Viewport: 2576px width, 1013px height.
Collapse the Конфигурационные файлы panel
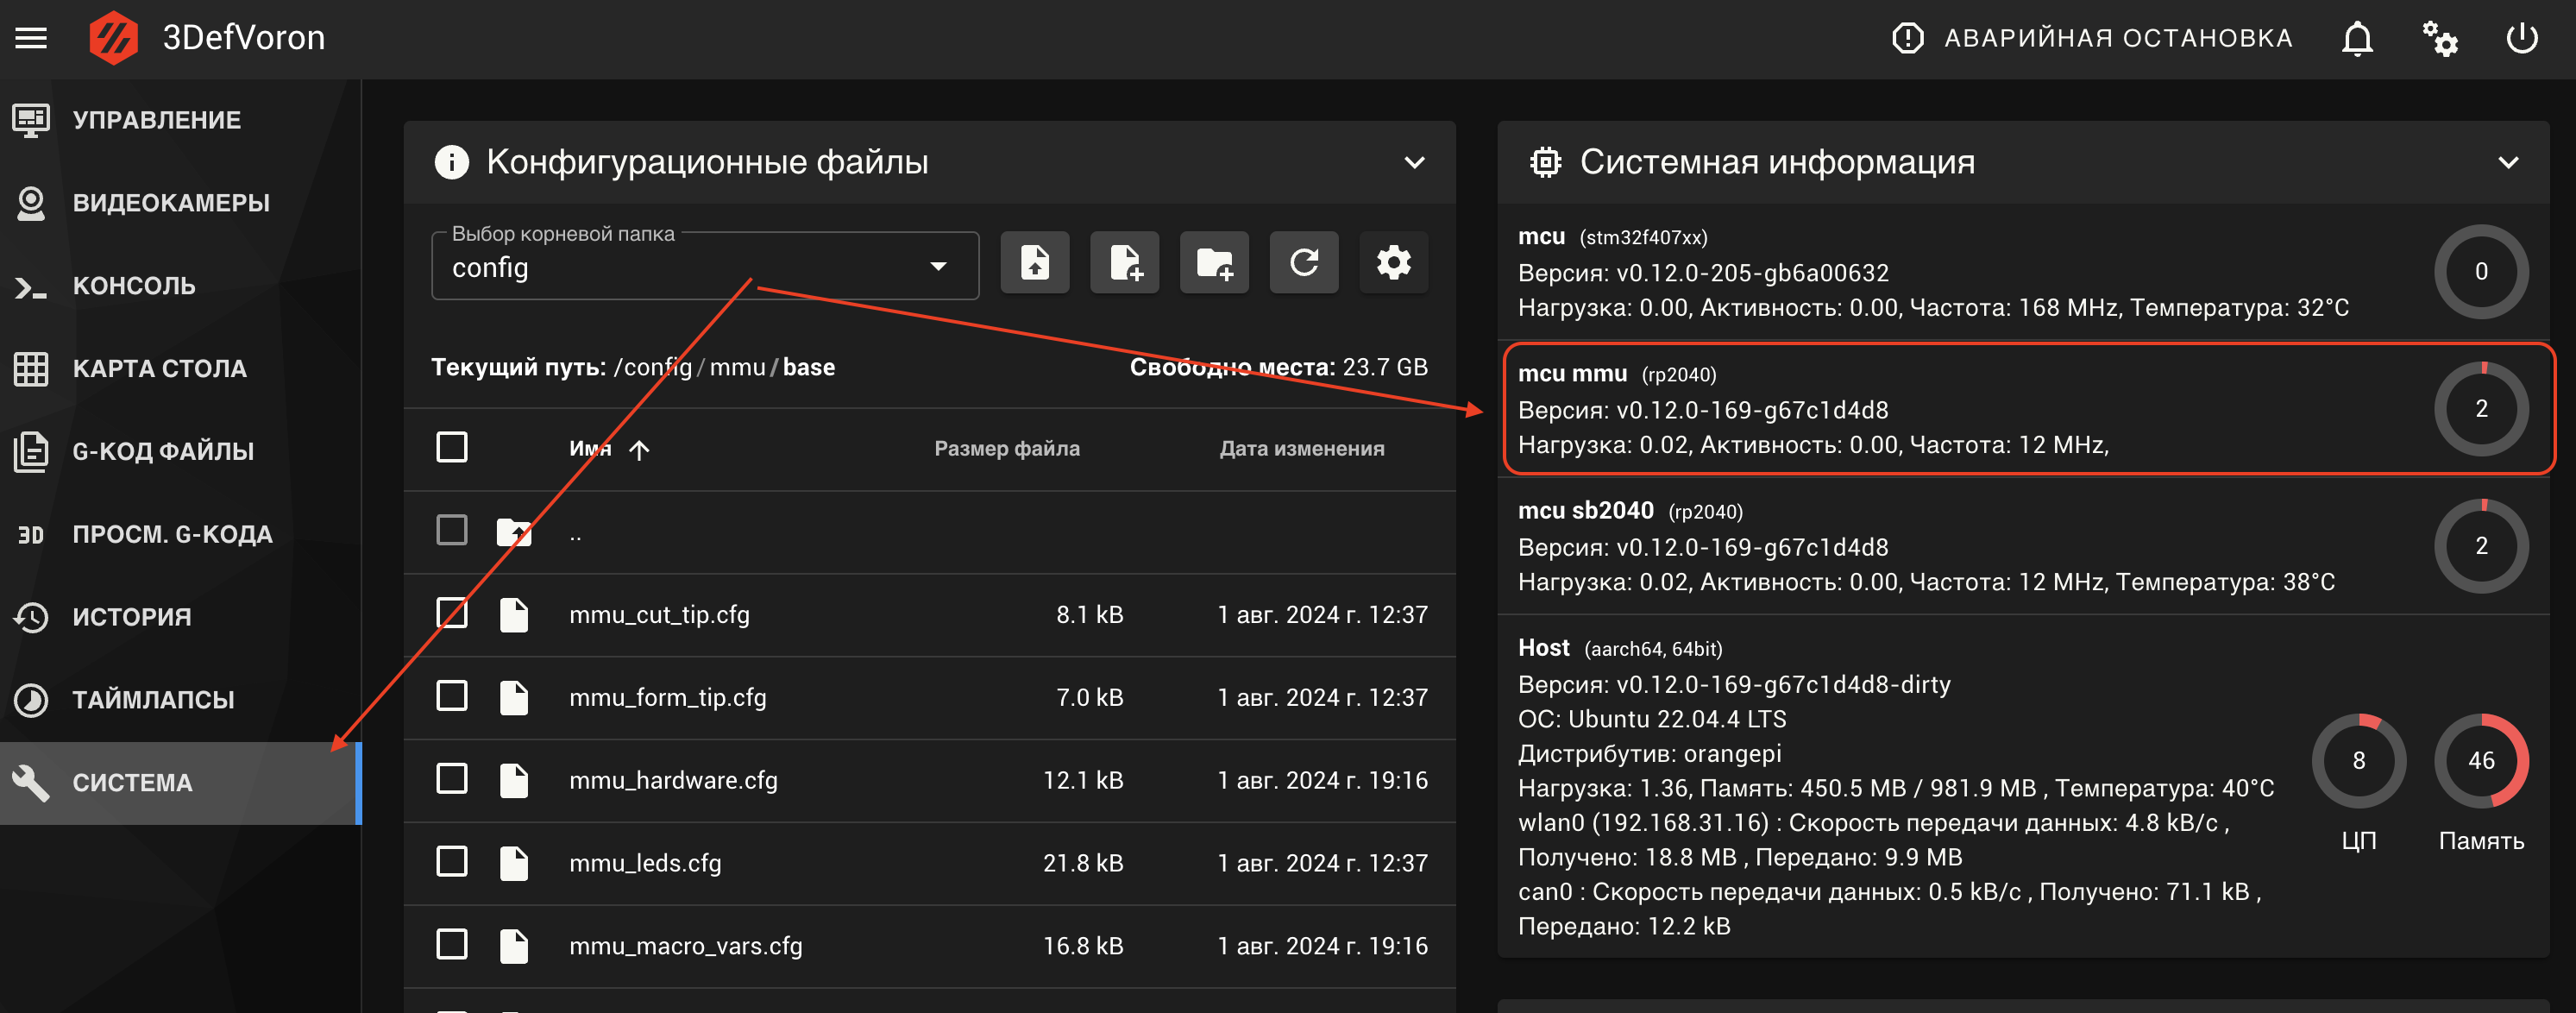(x=1414, y=162)
